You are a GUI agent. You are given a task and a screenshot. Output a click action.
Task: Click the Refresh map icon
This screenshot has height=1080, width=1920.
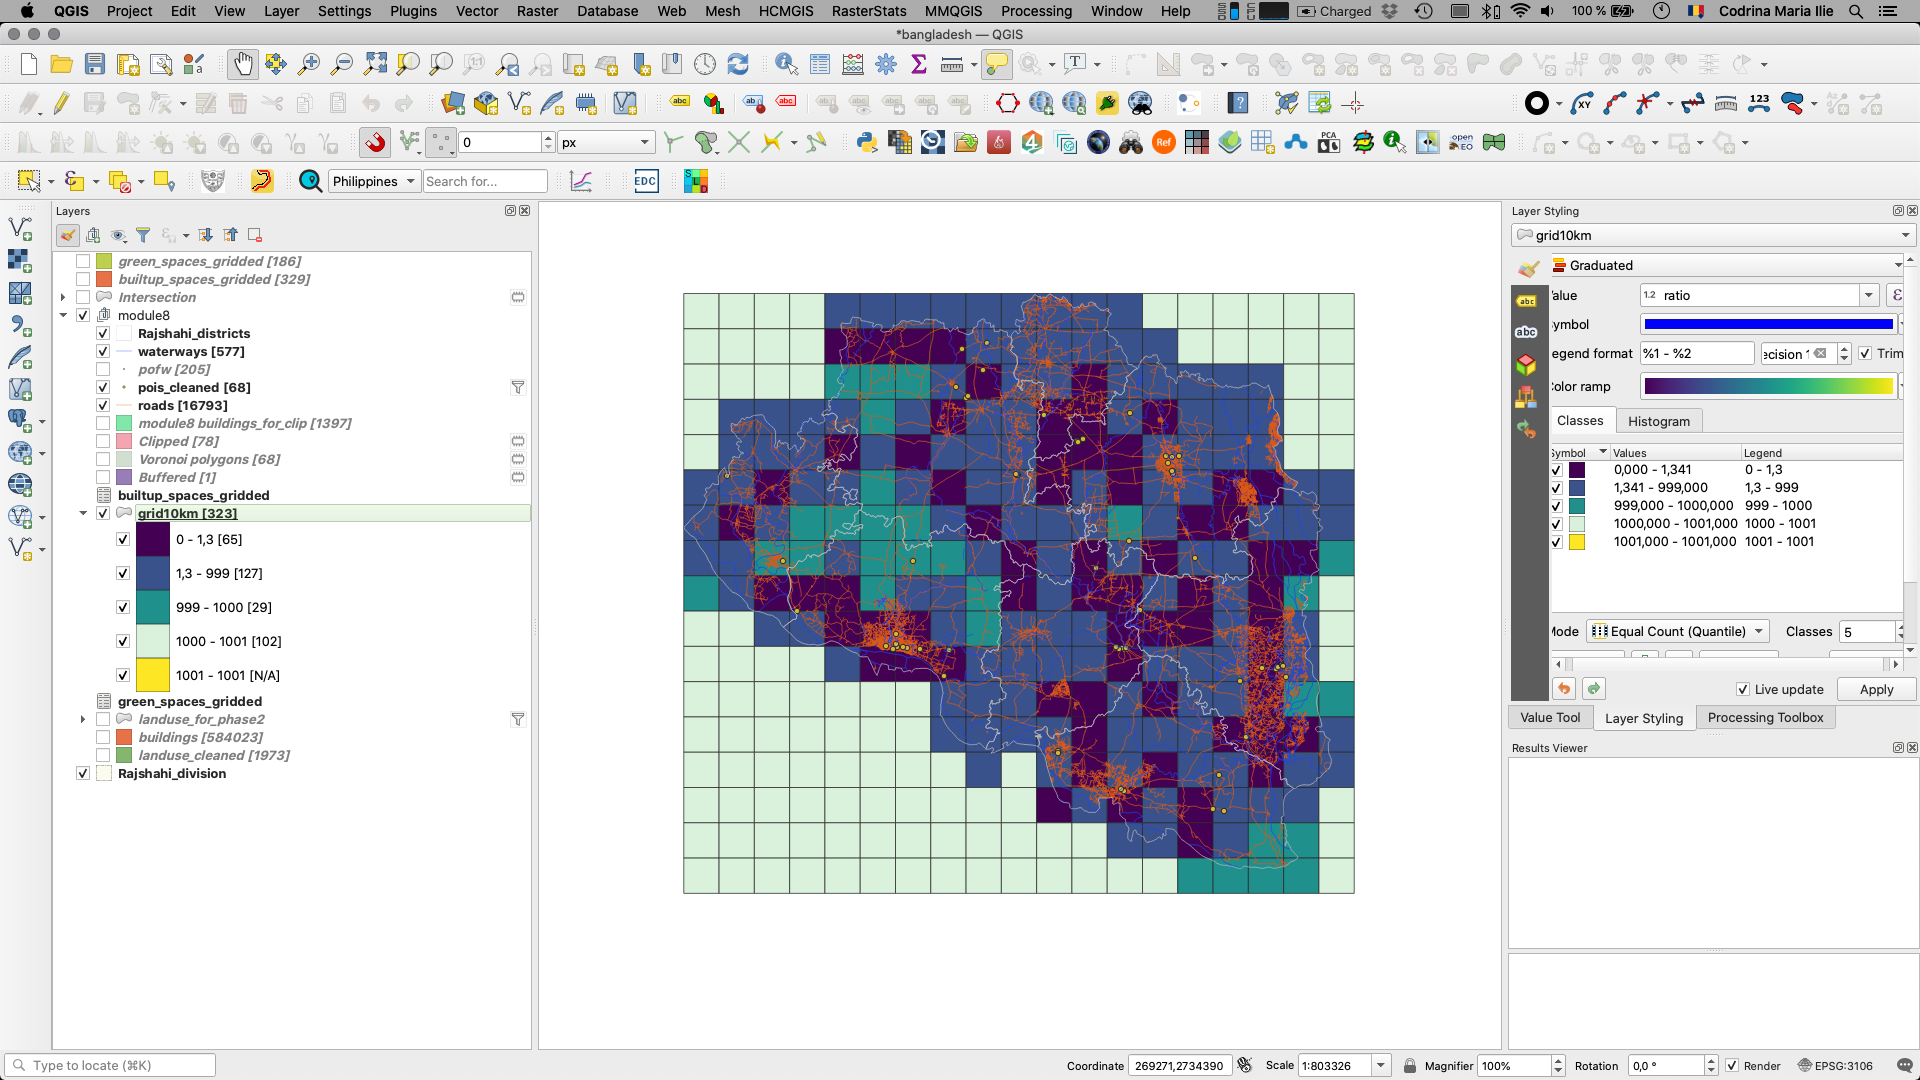738,65
